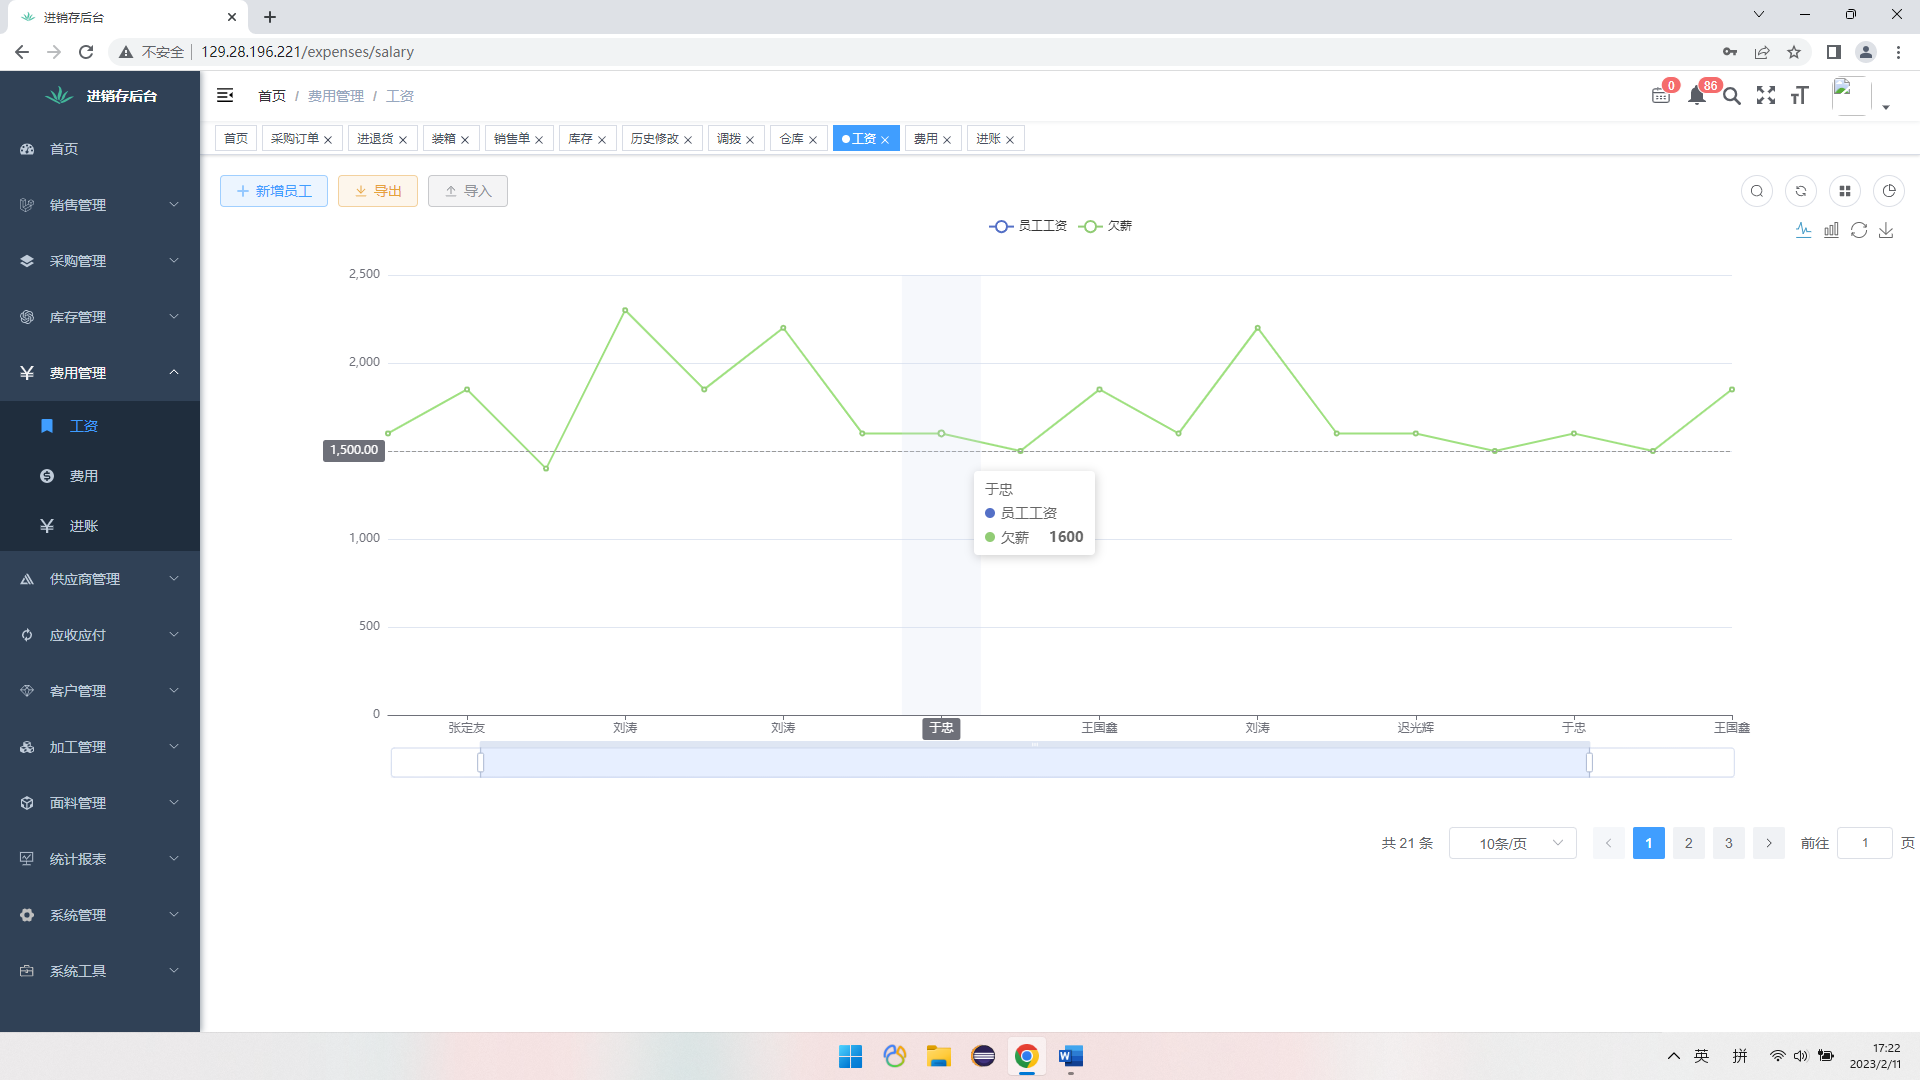
Task: Click the page jump input field
Action: 1865,843
